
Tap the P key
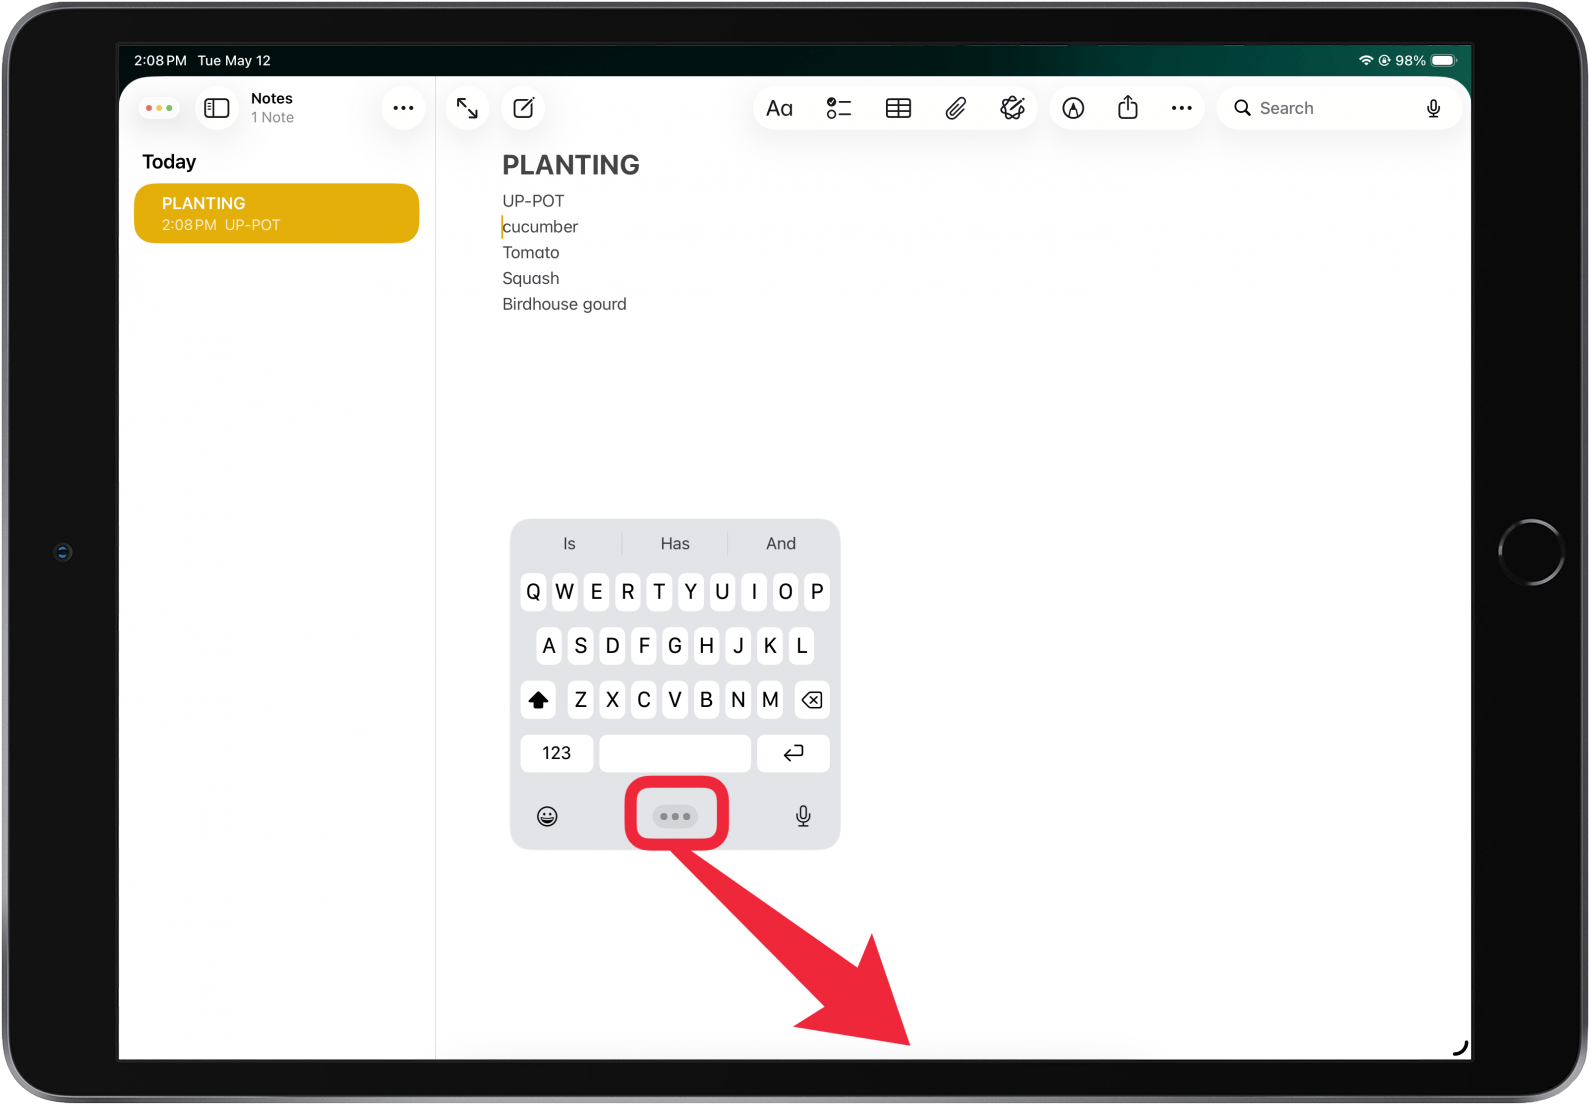[x=817, y=592]
